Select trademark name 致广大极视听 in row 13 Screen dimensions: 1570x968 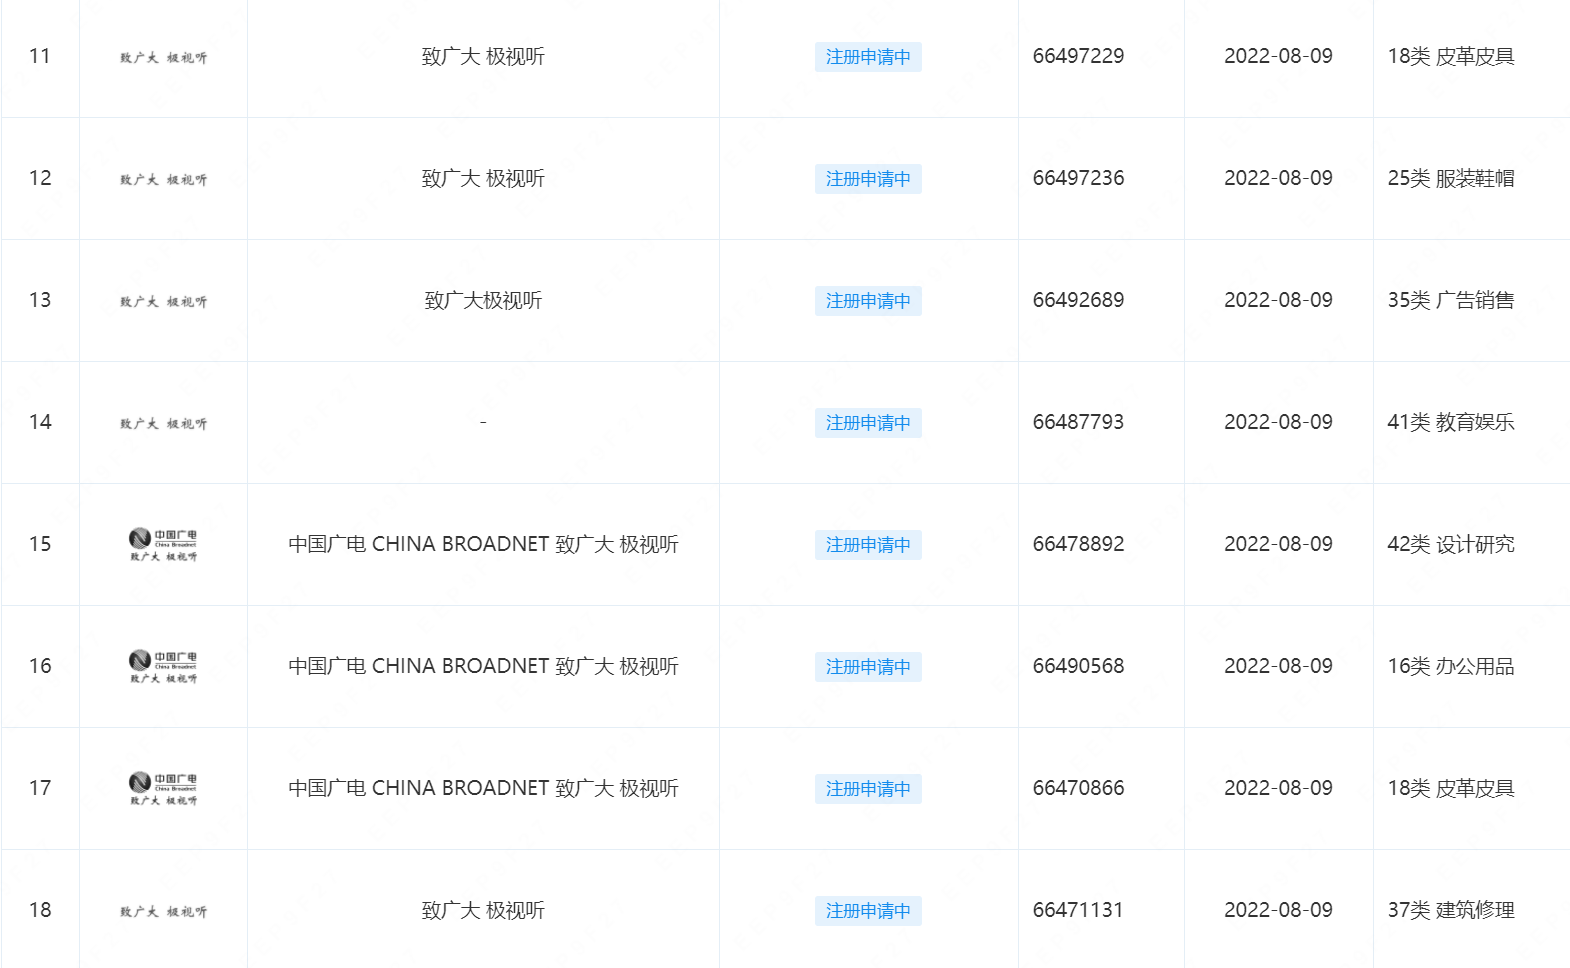coord(483,301)
